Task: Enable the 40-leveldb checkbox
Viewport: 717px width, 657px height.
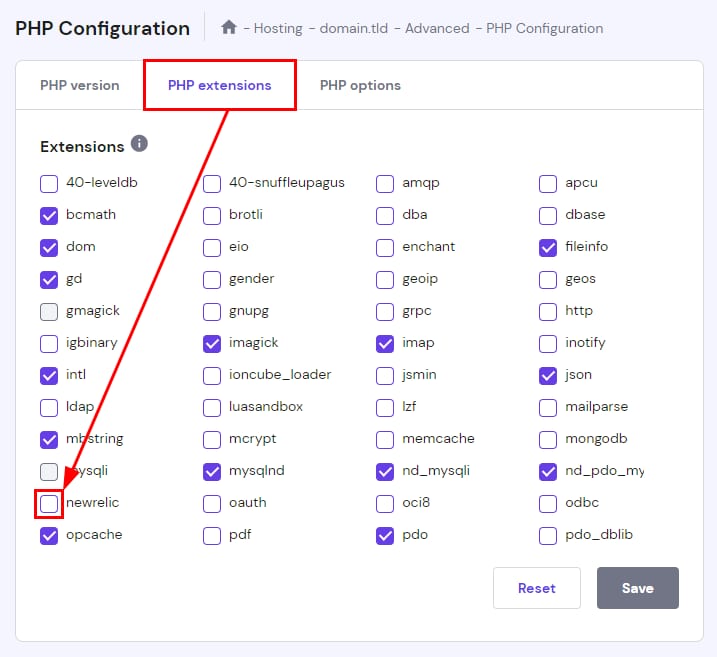Action: (49, 183)
